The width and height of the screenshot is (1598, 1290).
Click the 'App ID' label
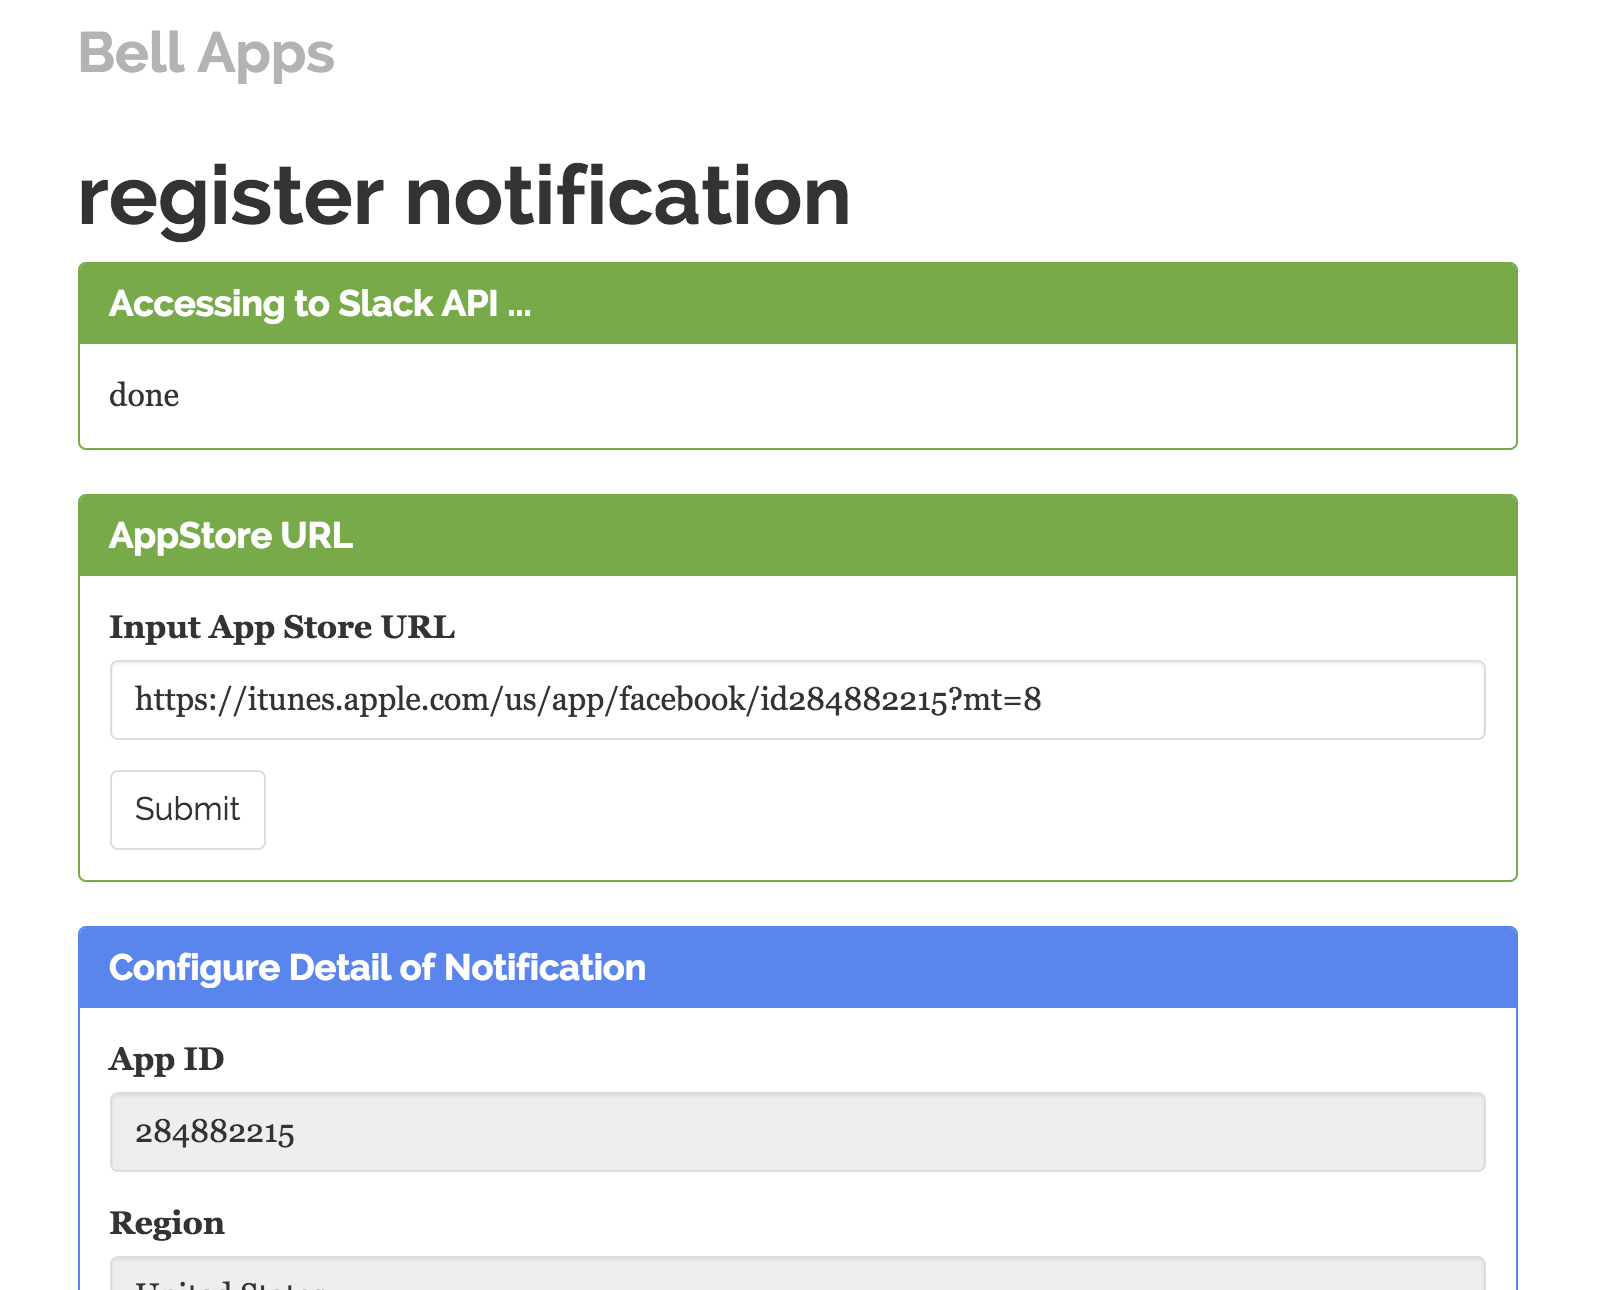click(167, 1059)
